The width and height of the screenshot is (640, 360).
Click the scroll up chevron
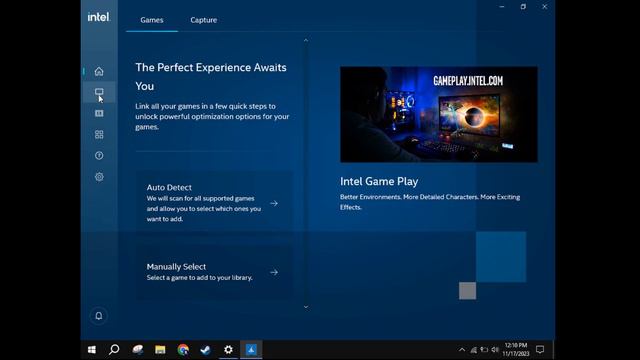(306, 40)
